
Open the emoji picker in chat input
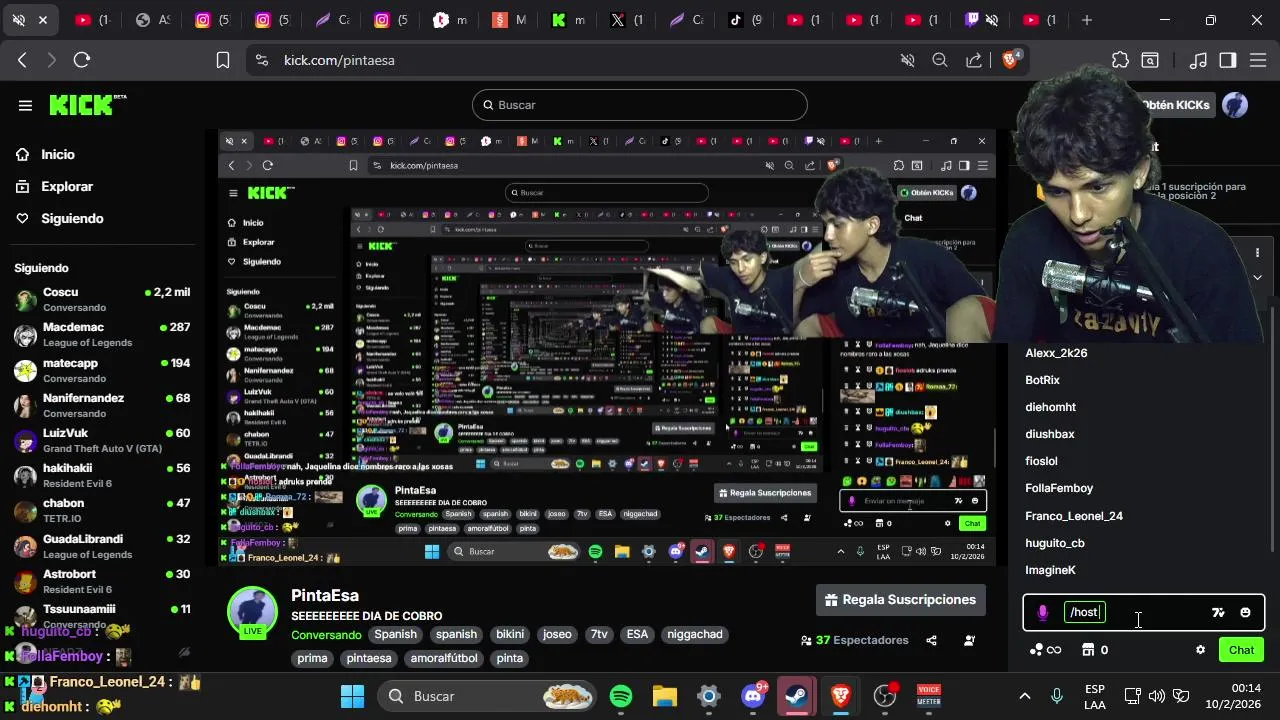[x=1245, y=612]
